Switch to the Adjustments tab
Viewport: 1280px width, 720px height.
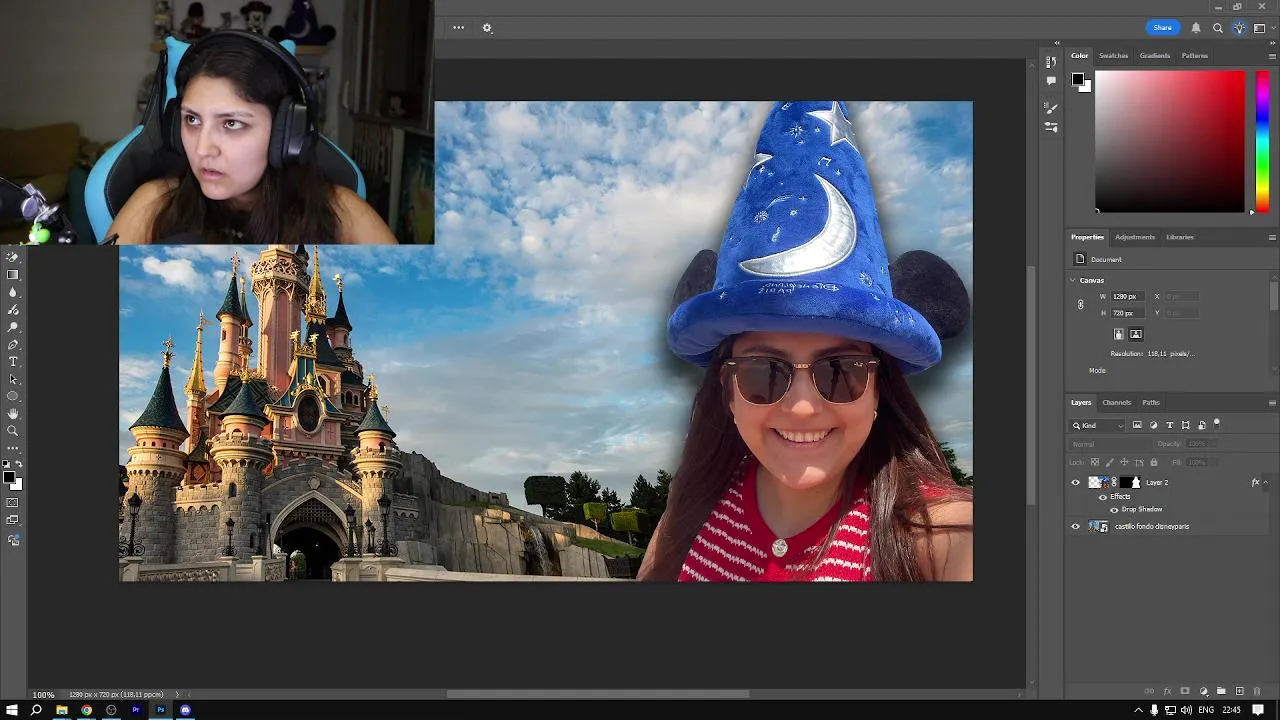click(x=1135, y=237)
